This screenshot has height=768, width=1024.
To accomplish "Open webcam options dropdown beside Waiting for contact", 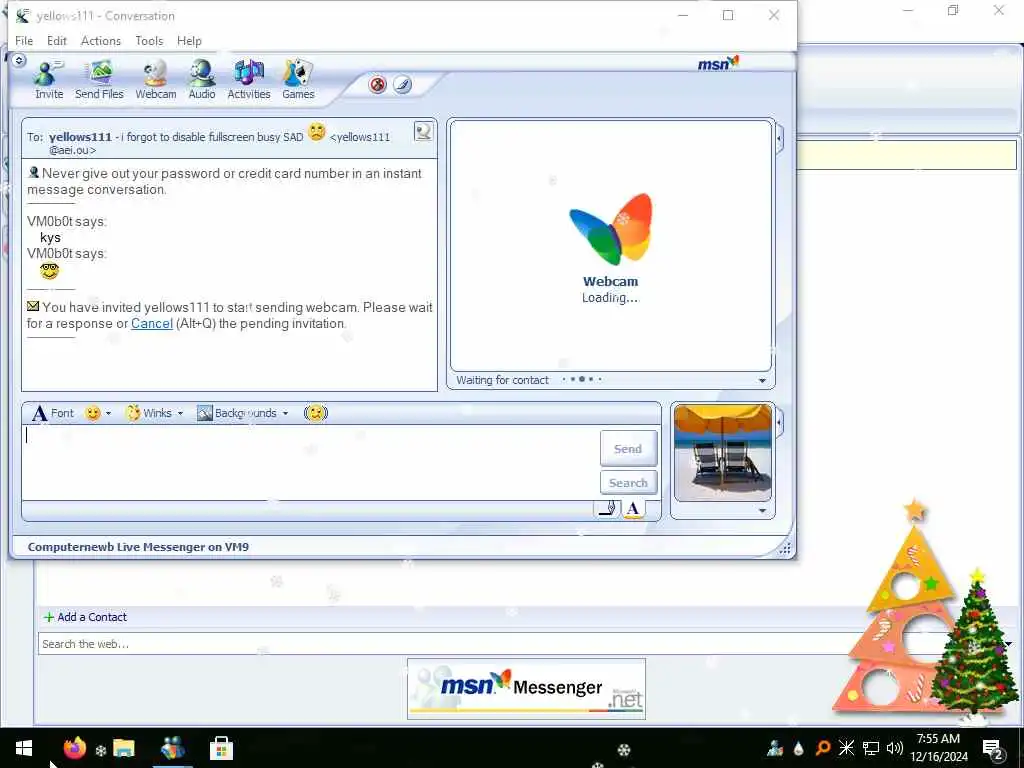I will tap(762, 380).
